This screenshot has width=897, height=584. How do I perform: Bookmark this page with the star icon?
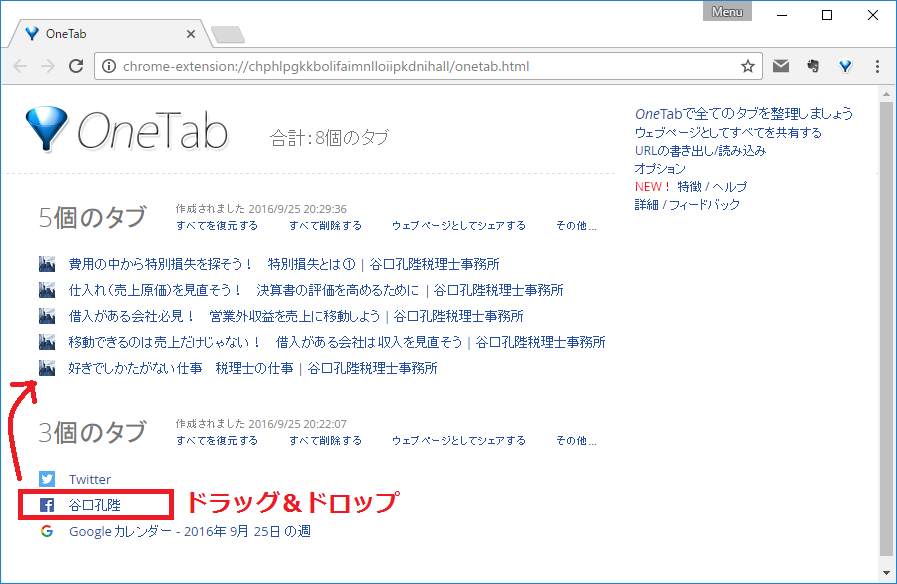(747, 67)
